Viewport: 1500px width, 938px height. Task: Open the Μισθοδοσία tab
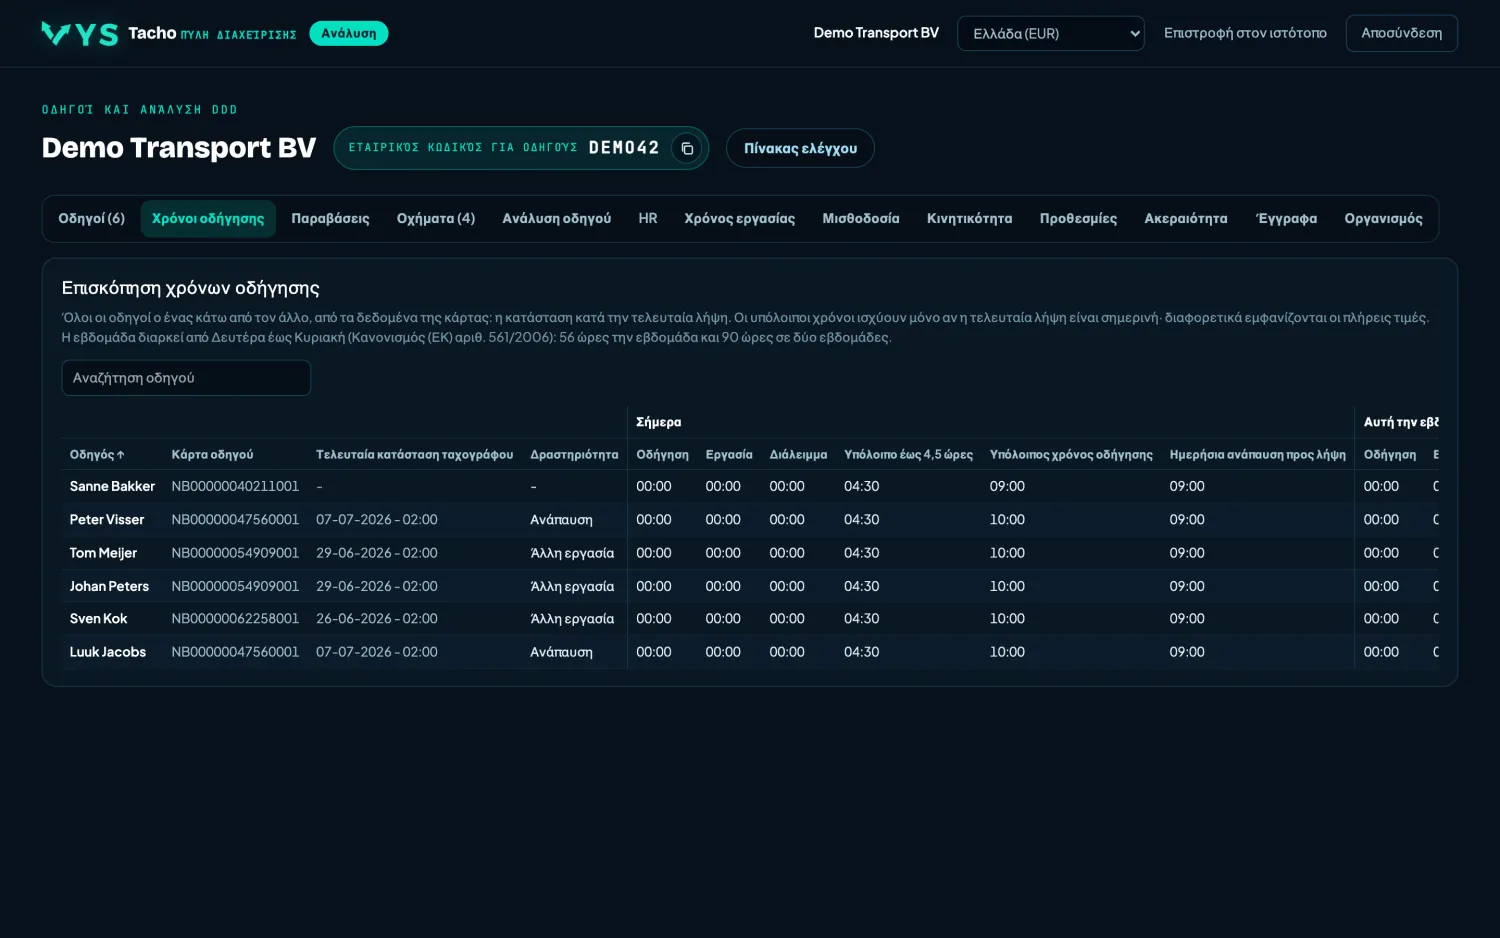861,219
